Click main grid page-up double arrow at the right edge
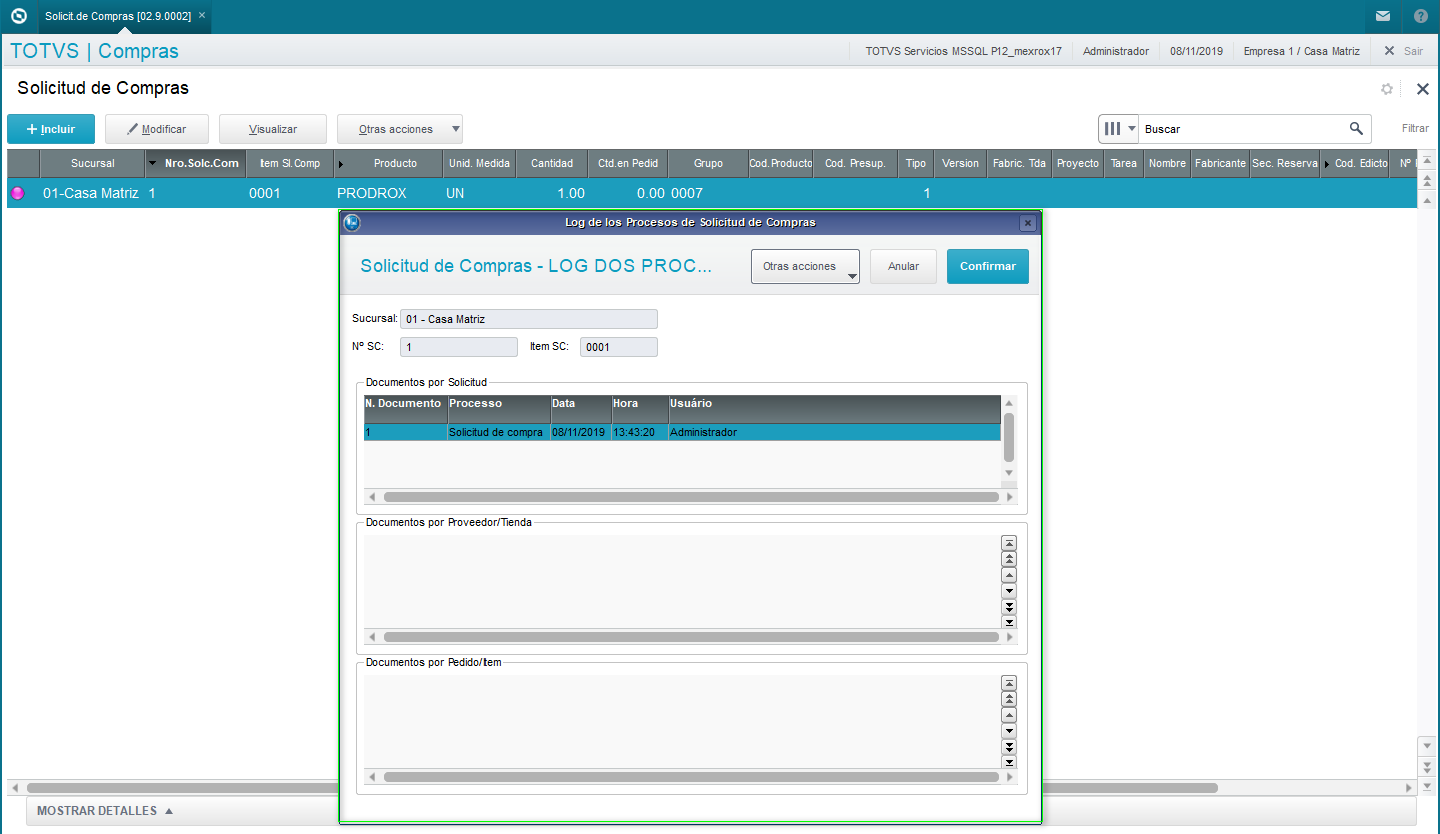Image resolution: width=1440 pixels, height=834 pixels. tap(1427, 180)
